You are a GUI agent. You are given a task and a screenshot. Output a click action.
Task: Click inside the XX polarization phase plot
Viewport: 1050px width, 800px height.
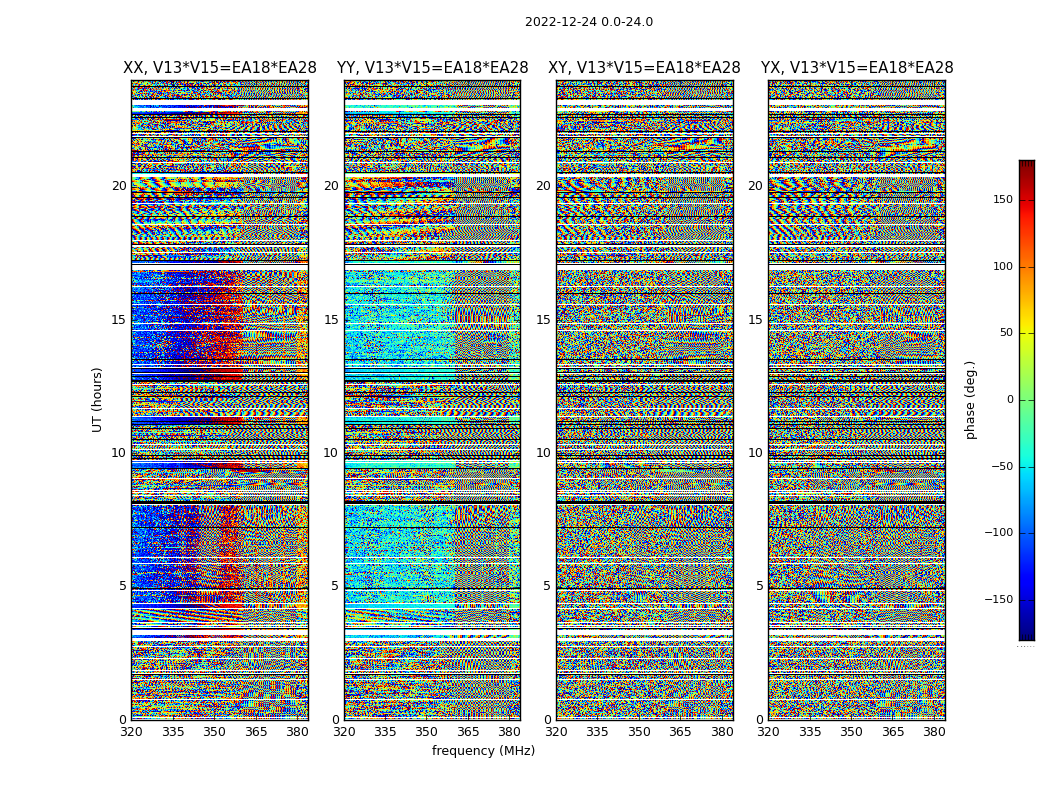[220, 400]
